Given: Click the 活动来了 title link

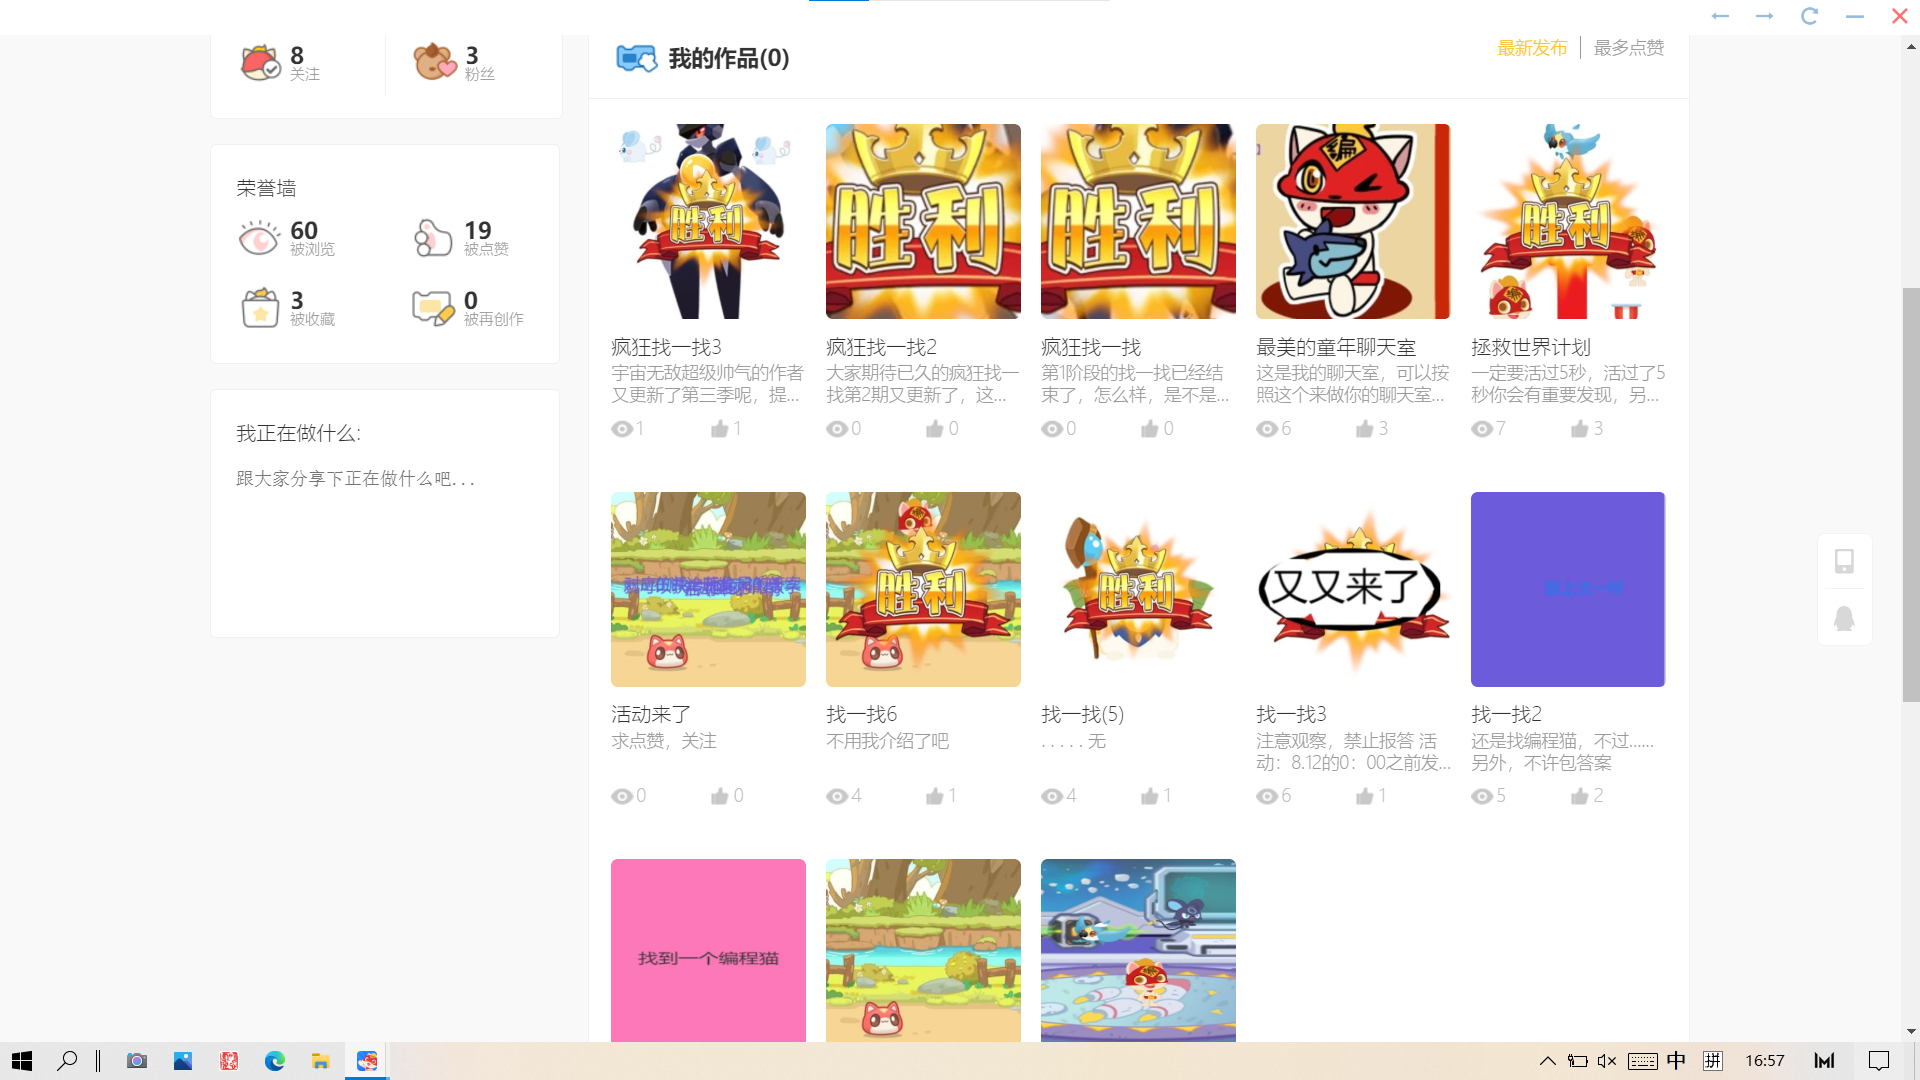Looking at the screenshot, I should [651, 714].
